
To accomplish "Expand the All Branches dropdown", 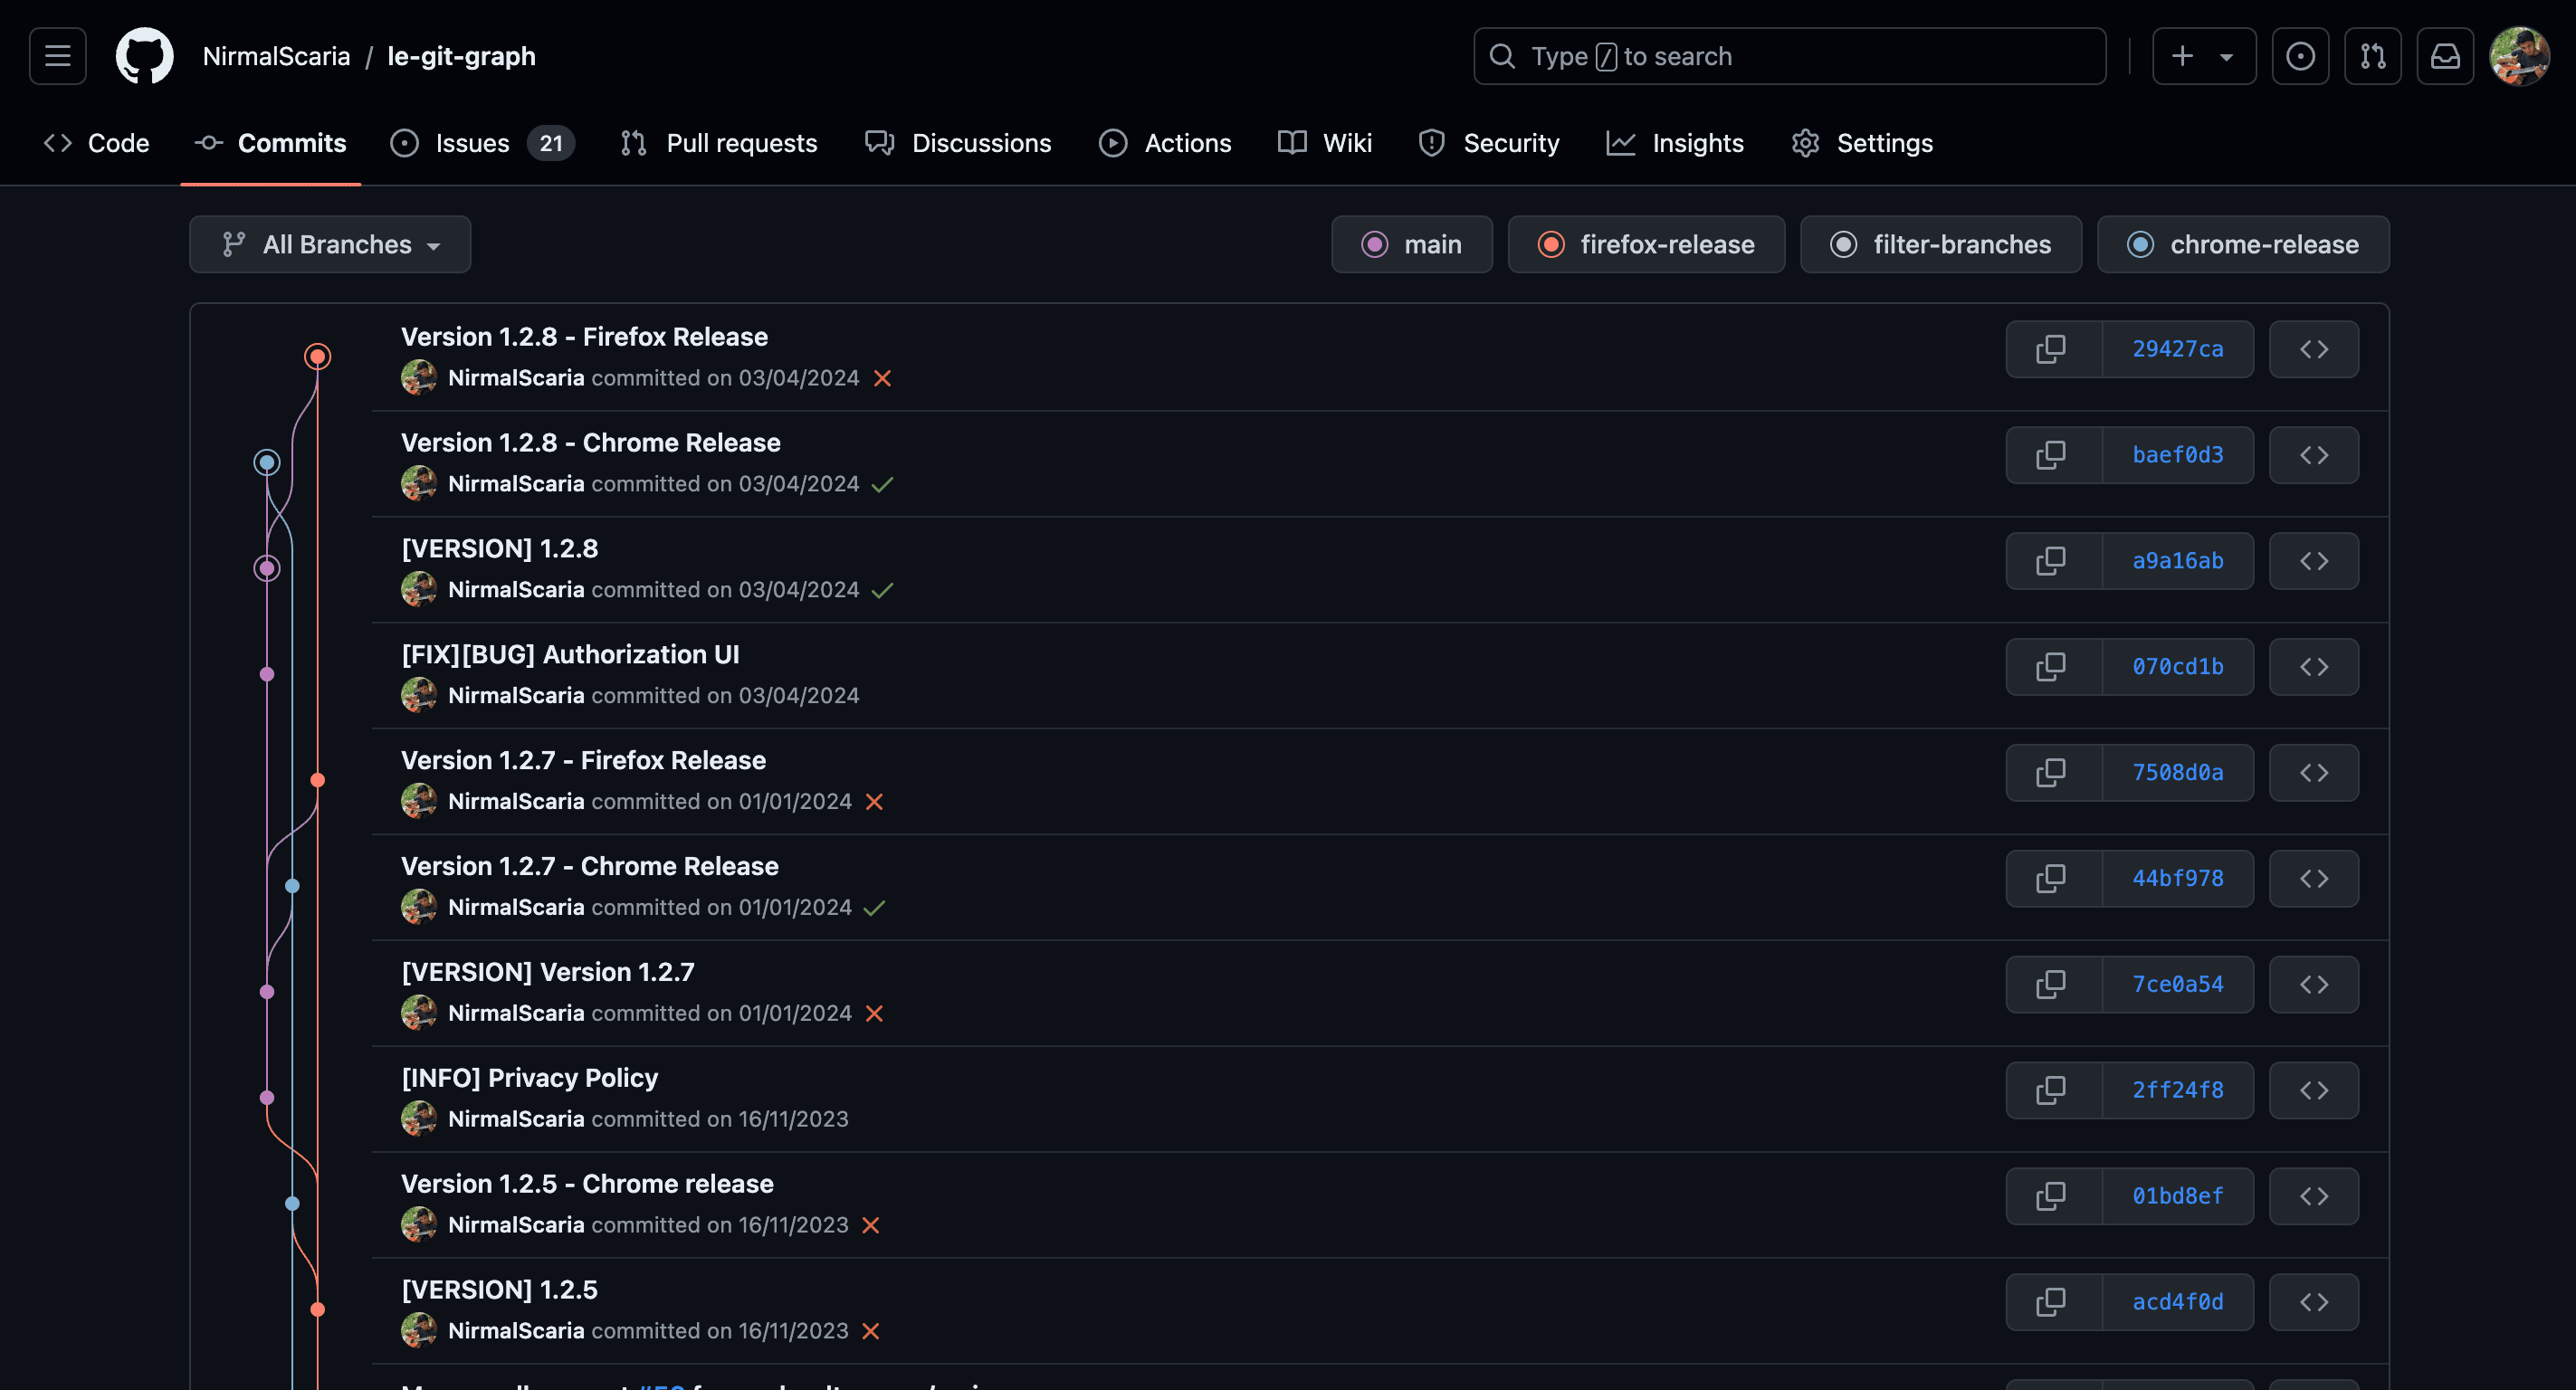I will 330,245.
